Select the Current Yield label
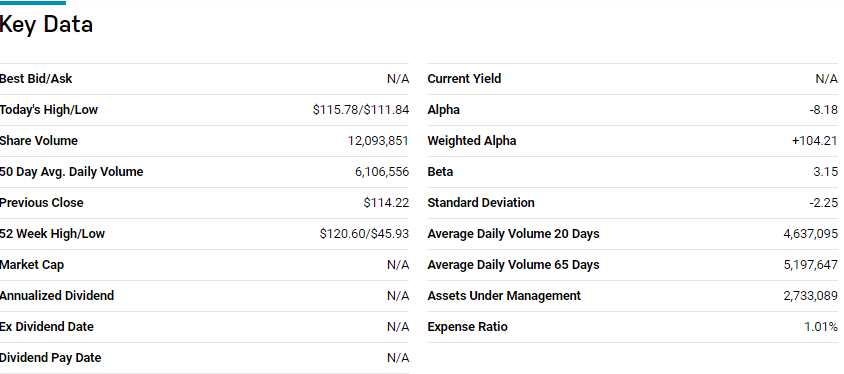The image size is (844, 374). pyautogui.click(x=464, y=79)
